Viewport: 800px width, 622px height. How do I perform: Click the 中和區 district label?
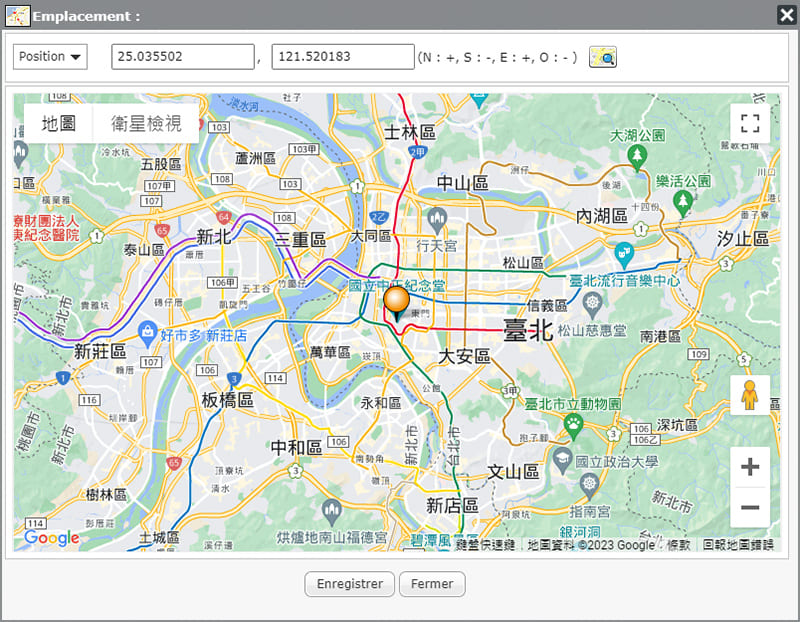point(296,448)
